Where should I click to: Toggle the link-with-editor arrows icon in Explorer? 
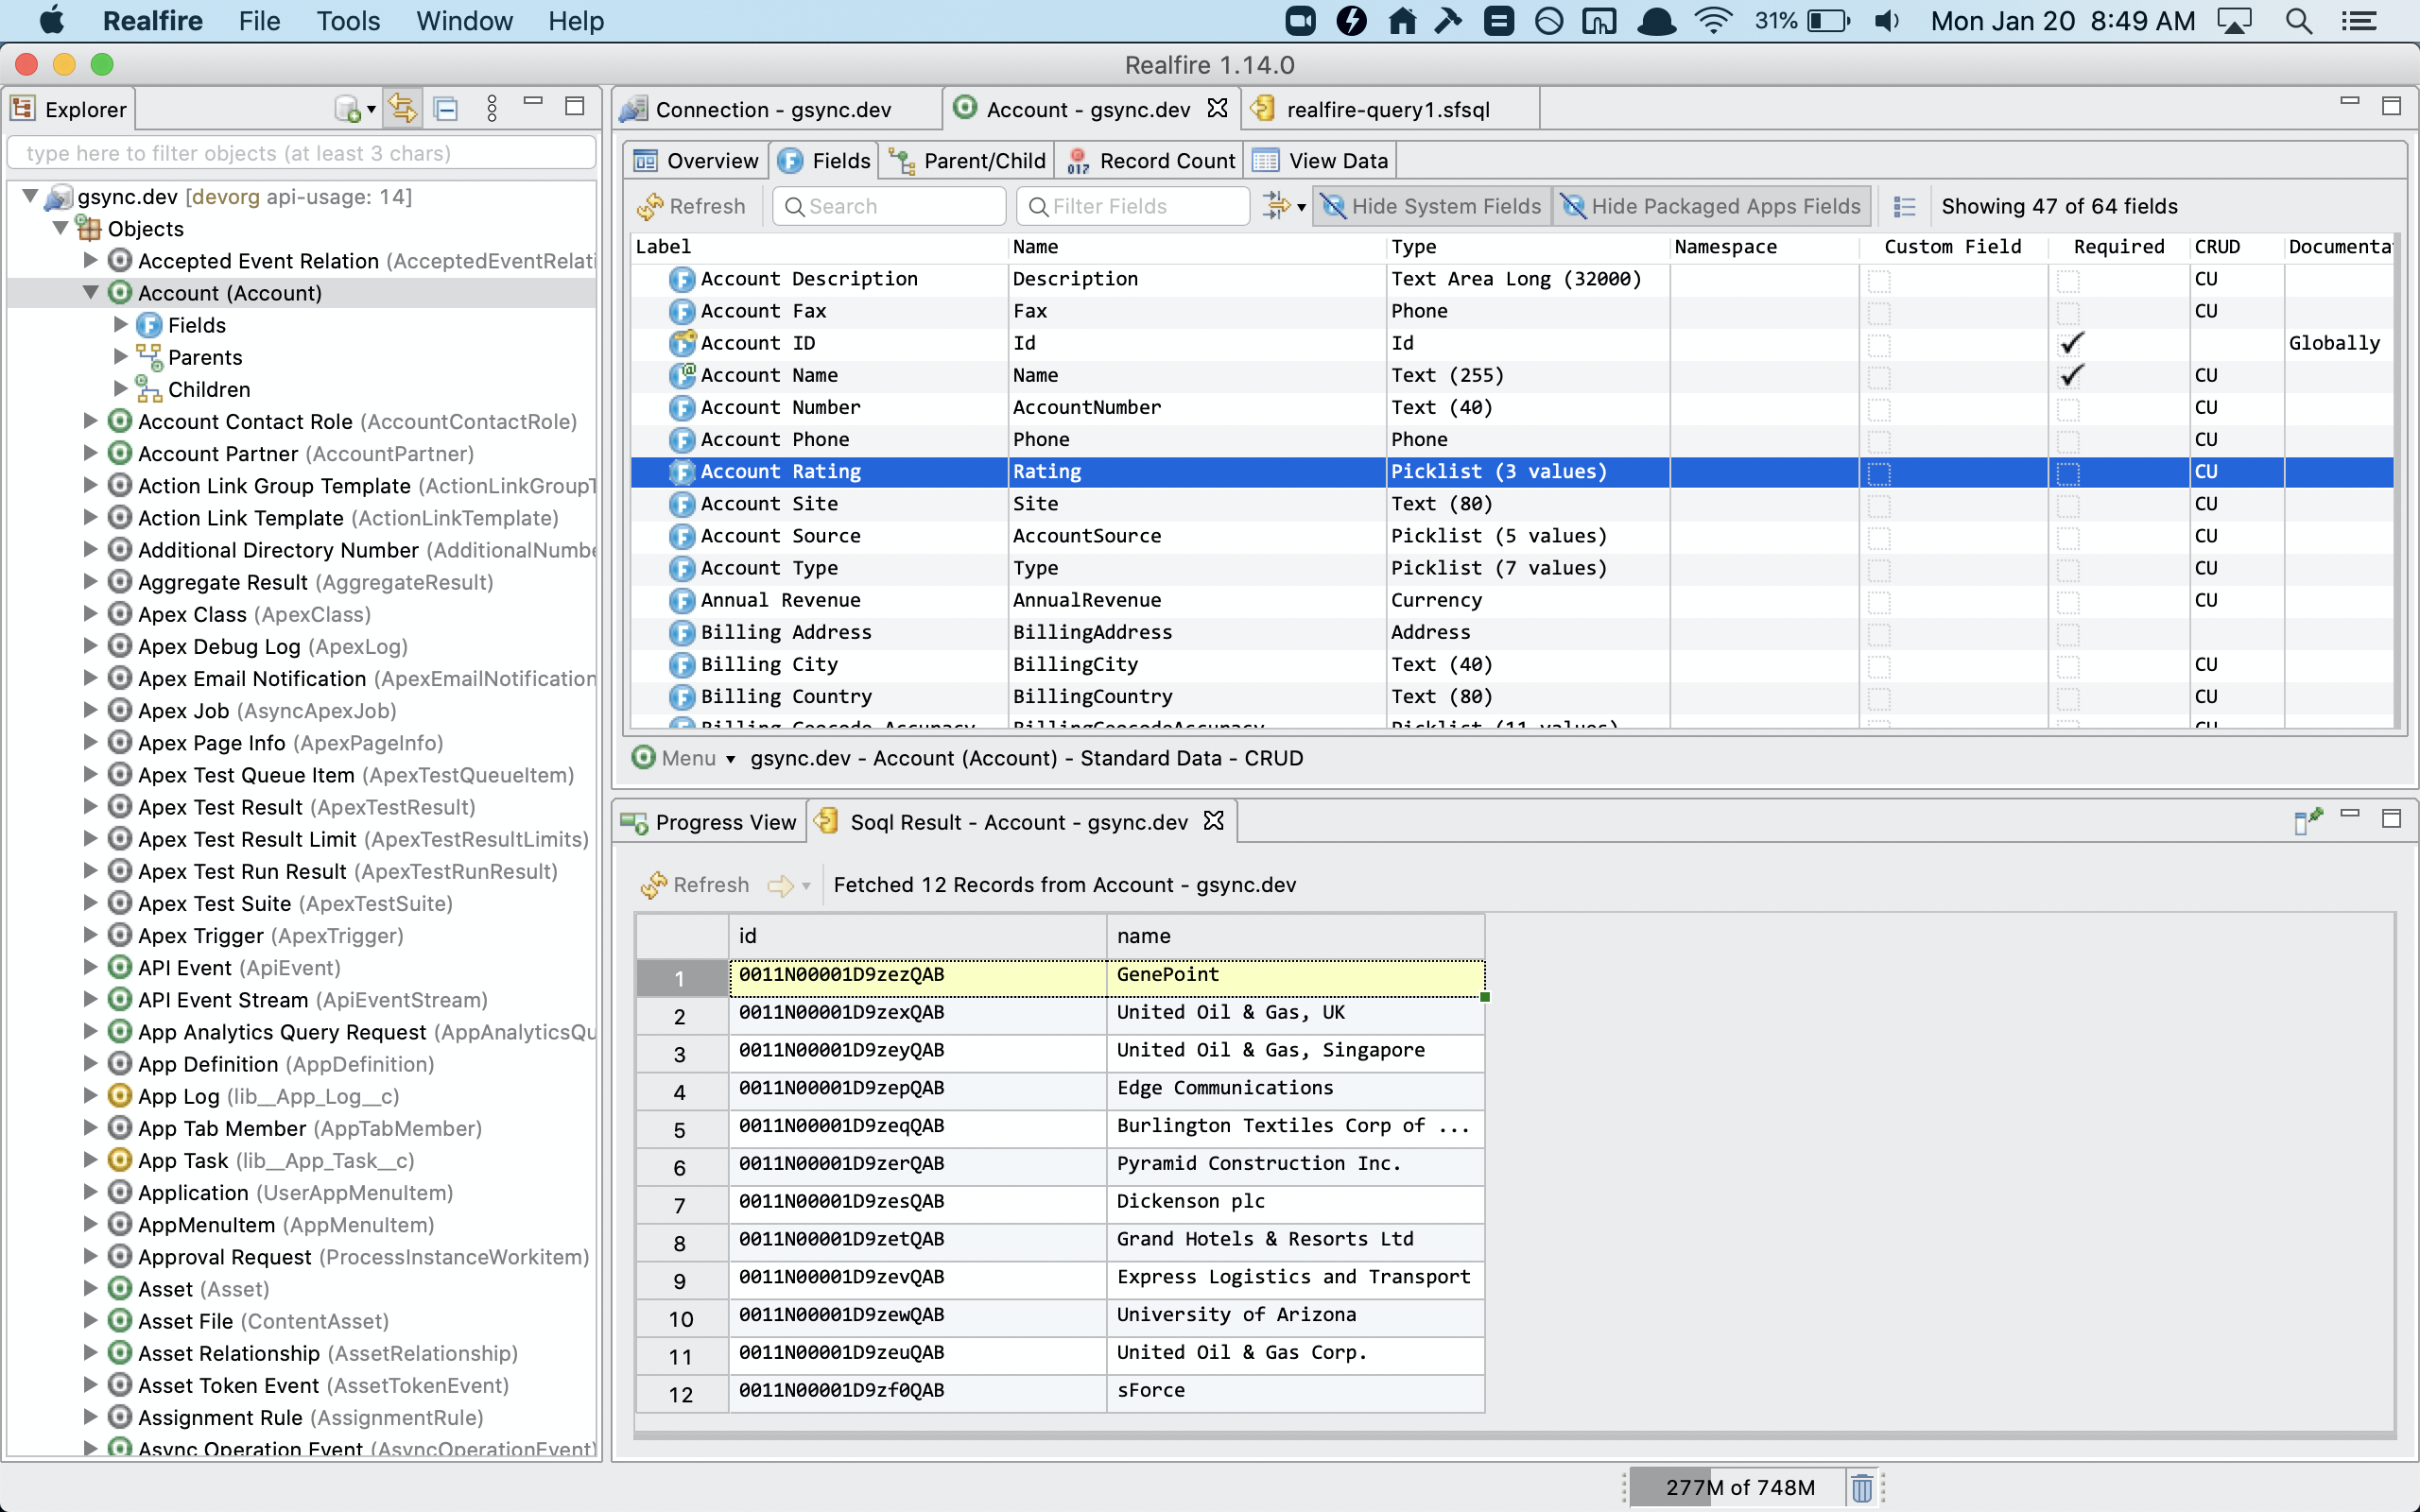coord(402,108)
